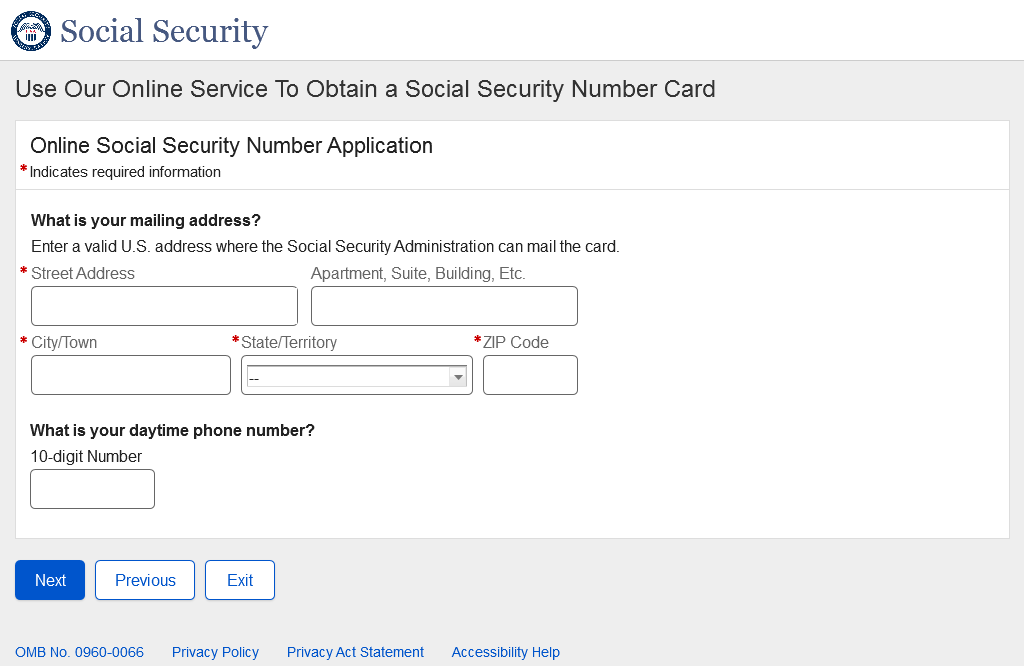Click the State/Territory label text
This screenshot has height=666, width=1024.
[289, 342]
